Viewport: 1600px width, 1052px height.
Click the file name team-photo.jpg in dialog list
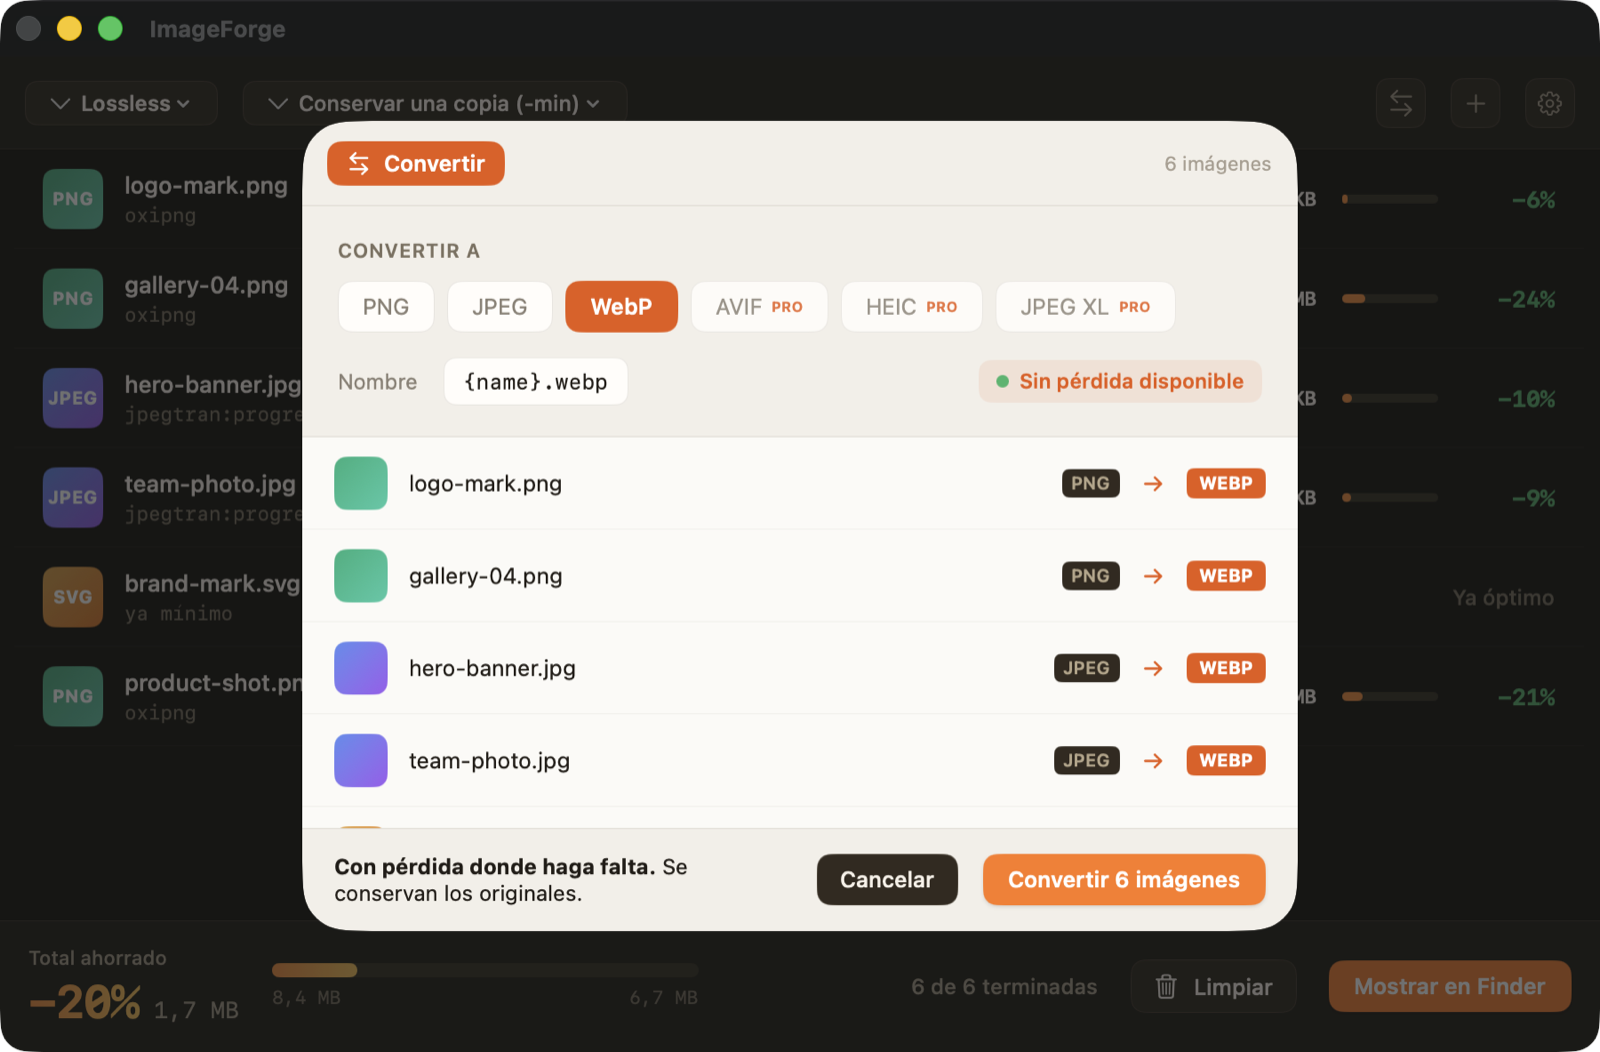pos(489,761)
